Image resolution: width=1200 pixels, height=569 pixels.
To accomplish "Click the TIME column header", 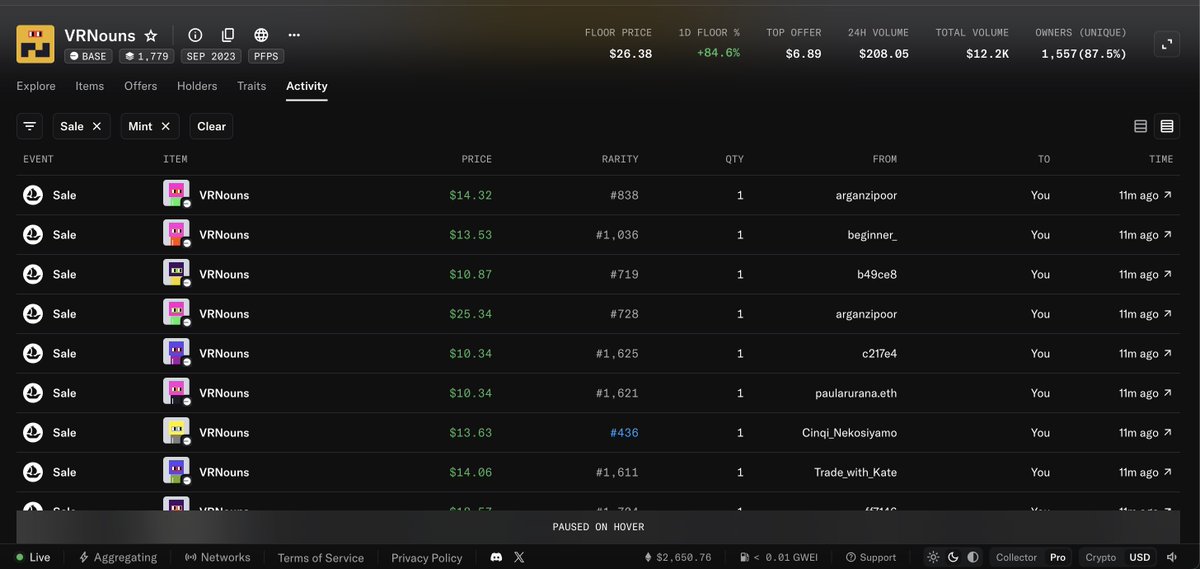I will (1161, 159).
